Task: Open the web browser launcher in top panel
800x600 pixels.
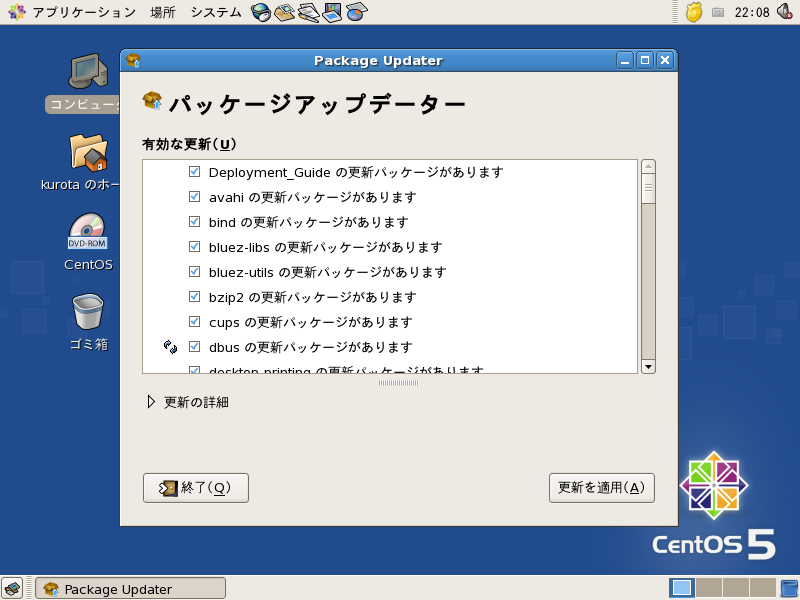Action: pos(261,12)
